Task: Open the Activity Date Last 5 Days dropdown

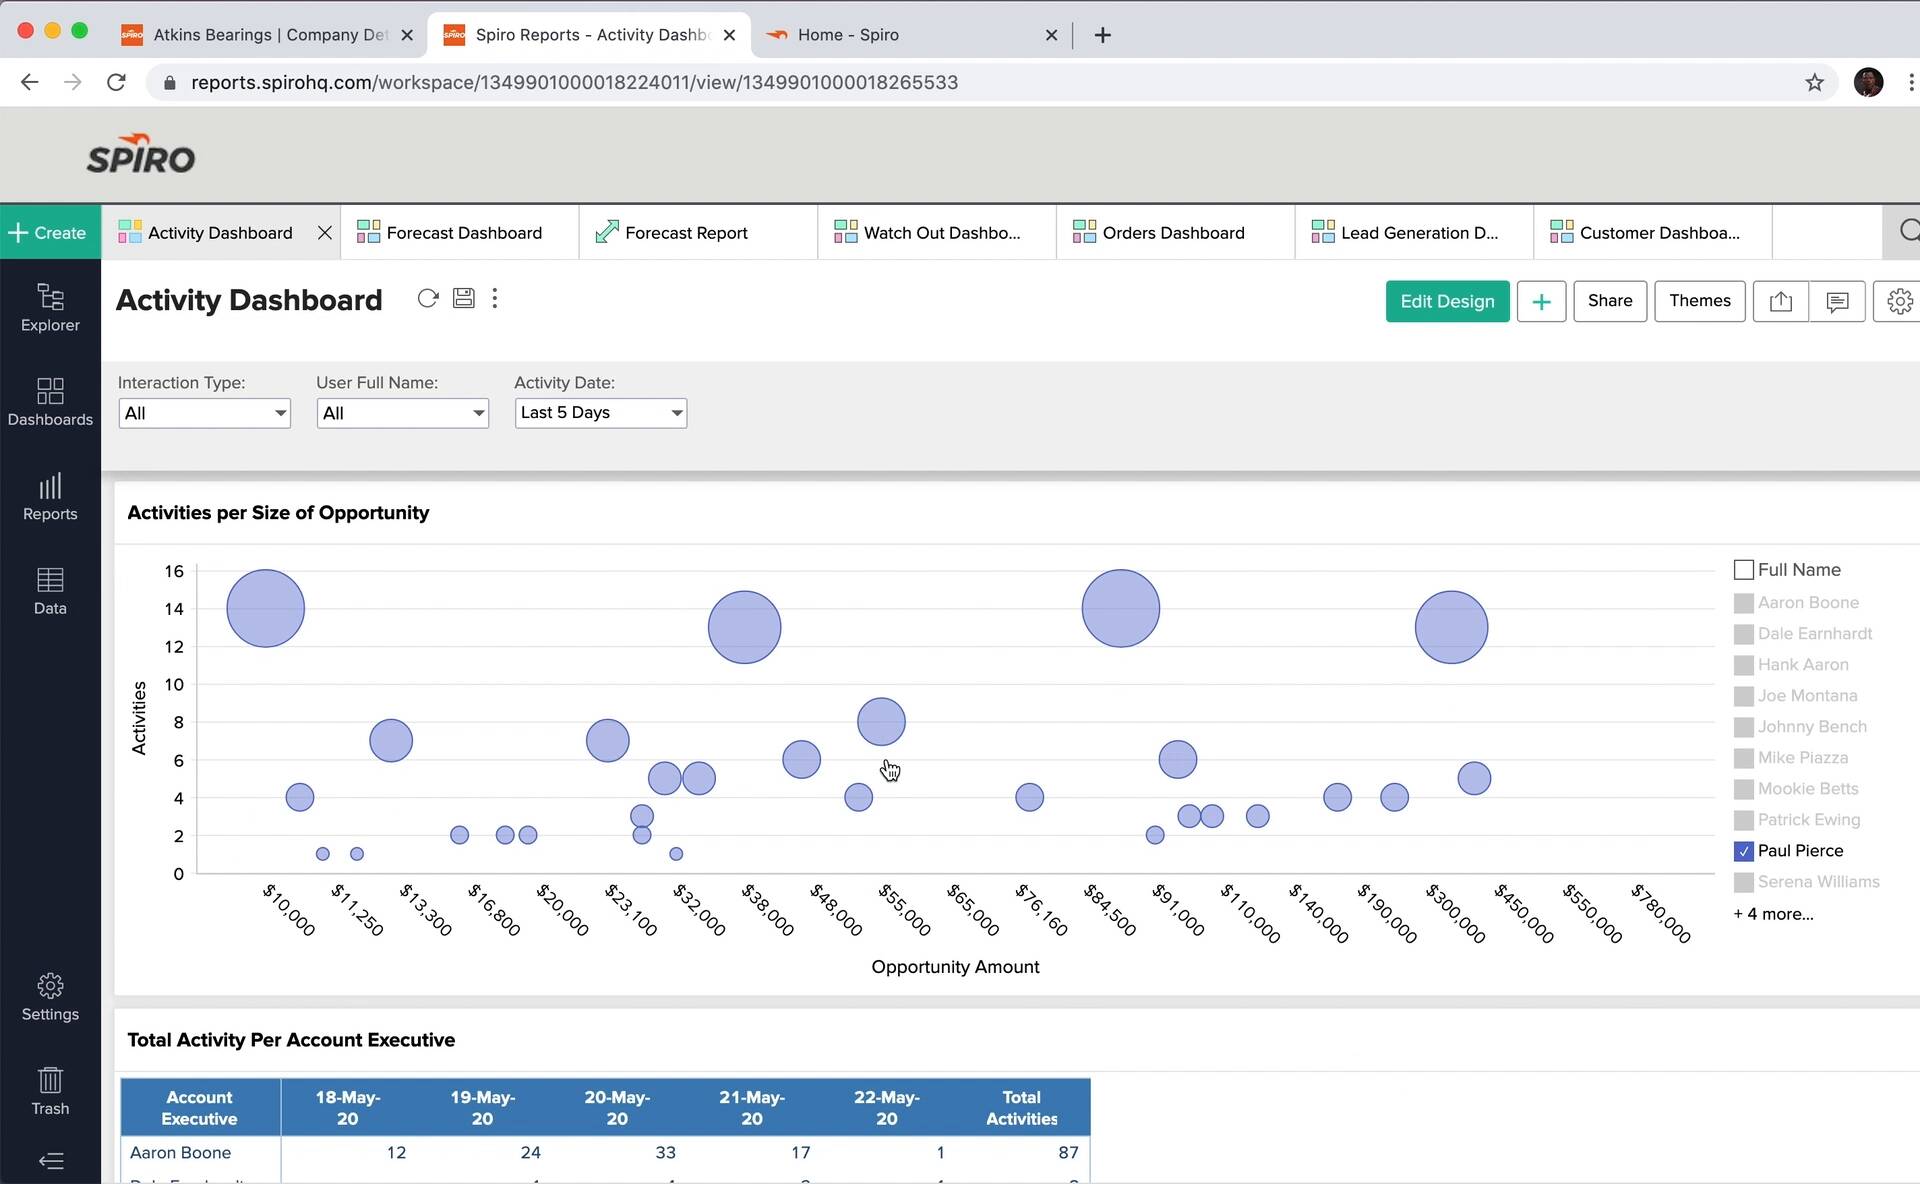Action: click(x=600, y=413)
